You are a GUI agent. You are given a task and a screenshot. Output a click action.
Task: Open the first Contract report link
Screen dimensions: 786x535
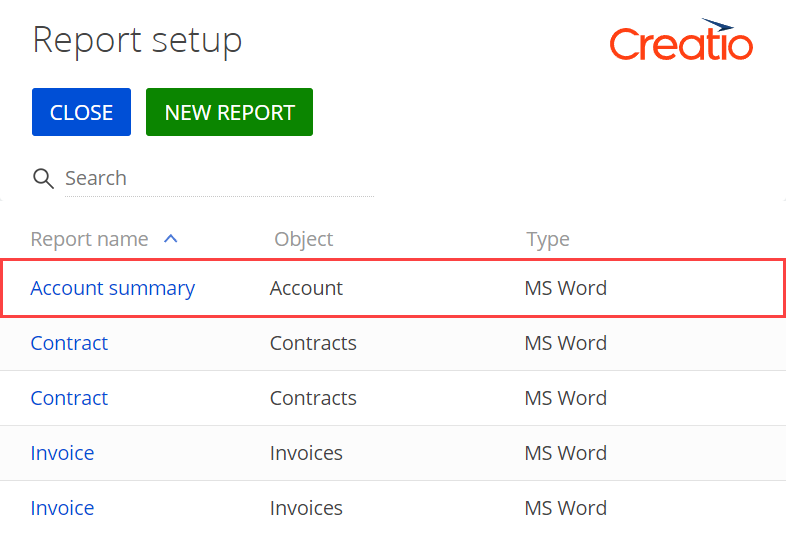[x=69, y=343]
